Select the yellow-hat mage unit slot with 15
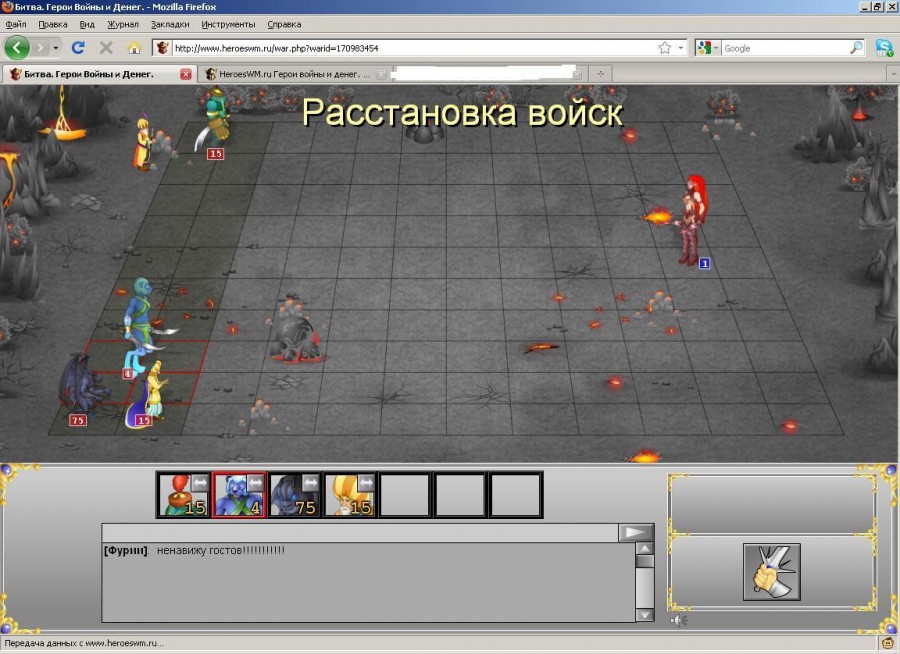This screenshot has height=654, width=900. [x=350, y=494]
